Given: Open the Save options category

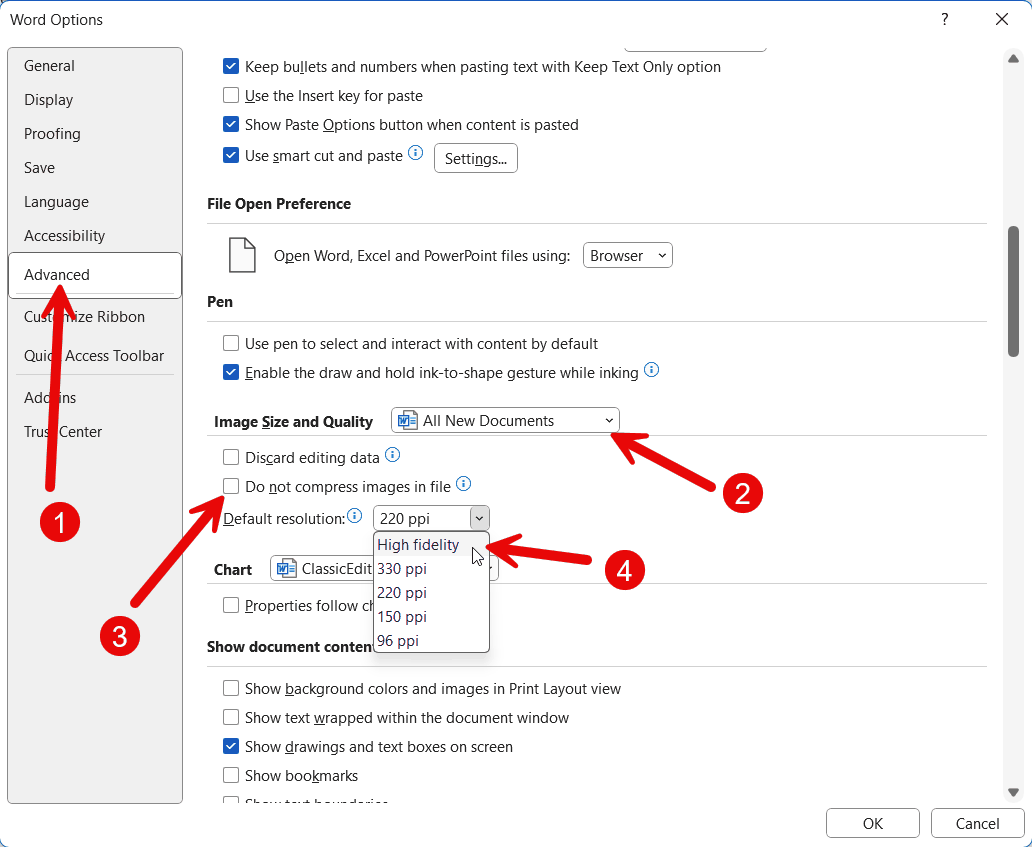Looking at the screenshot, I should (95, 168).
